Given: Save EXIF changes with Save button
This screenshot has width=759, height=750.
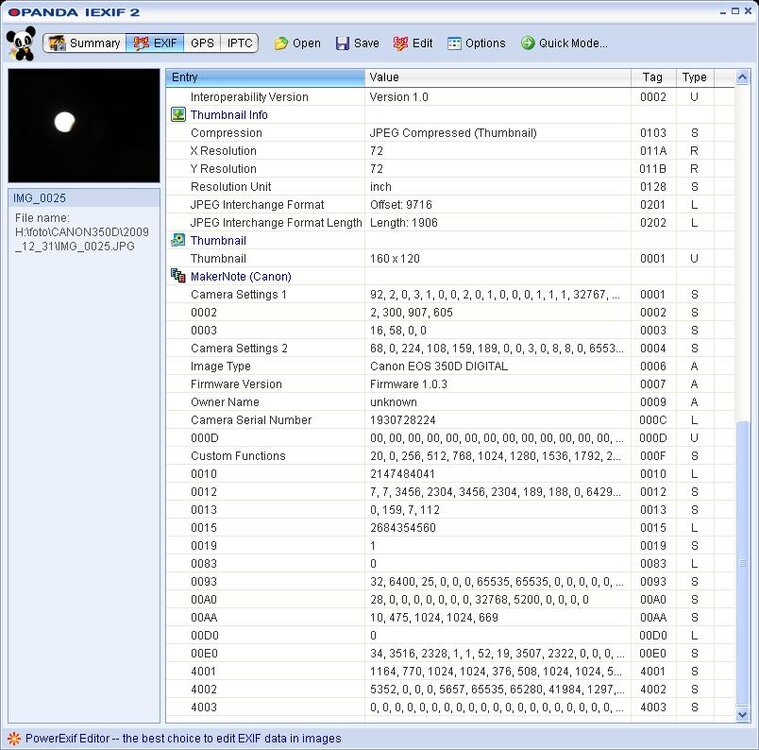Looking at the screenshot, I should (x=357, y=44).
